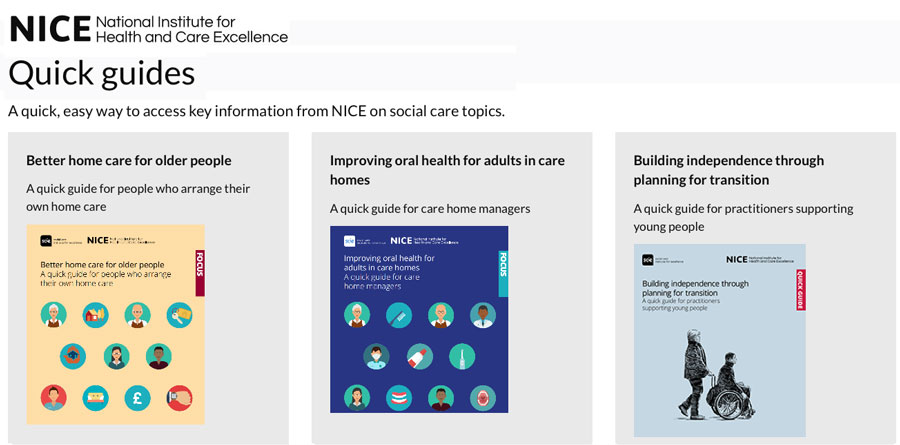The height and width of the screenshot is (445, 900).
Task: Click the SCIE logo on the transition guide cover
Action: (x=647, y=260)
